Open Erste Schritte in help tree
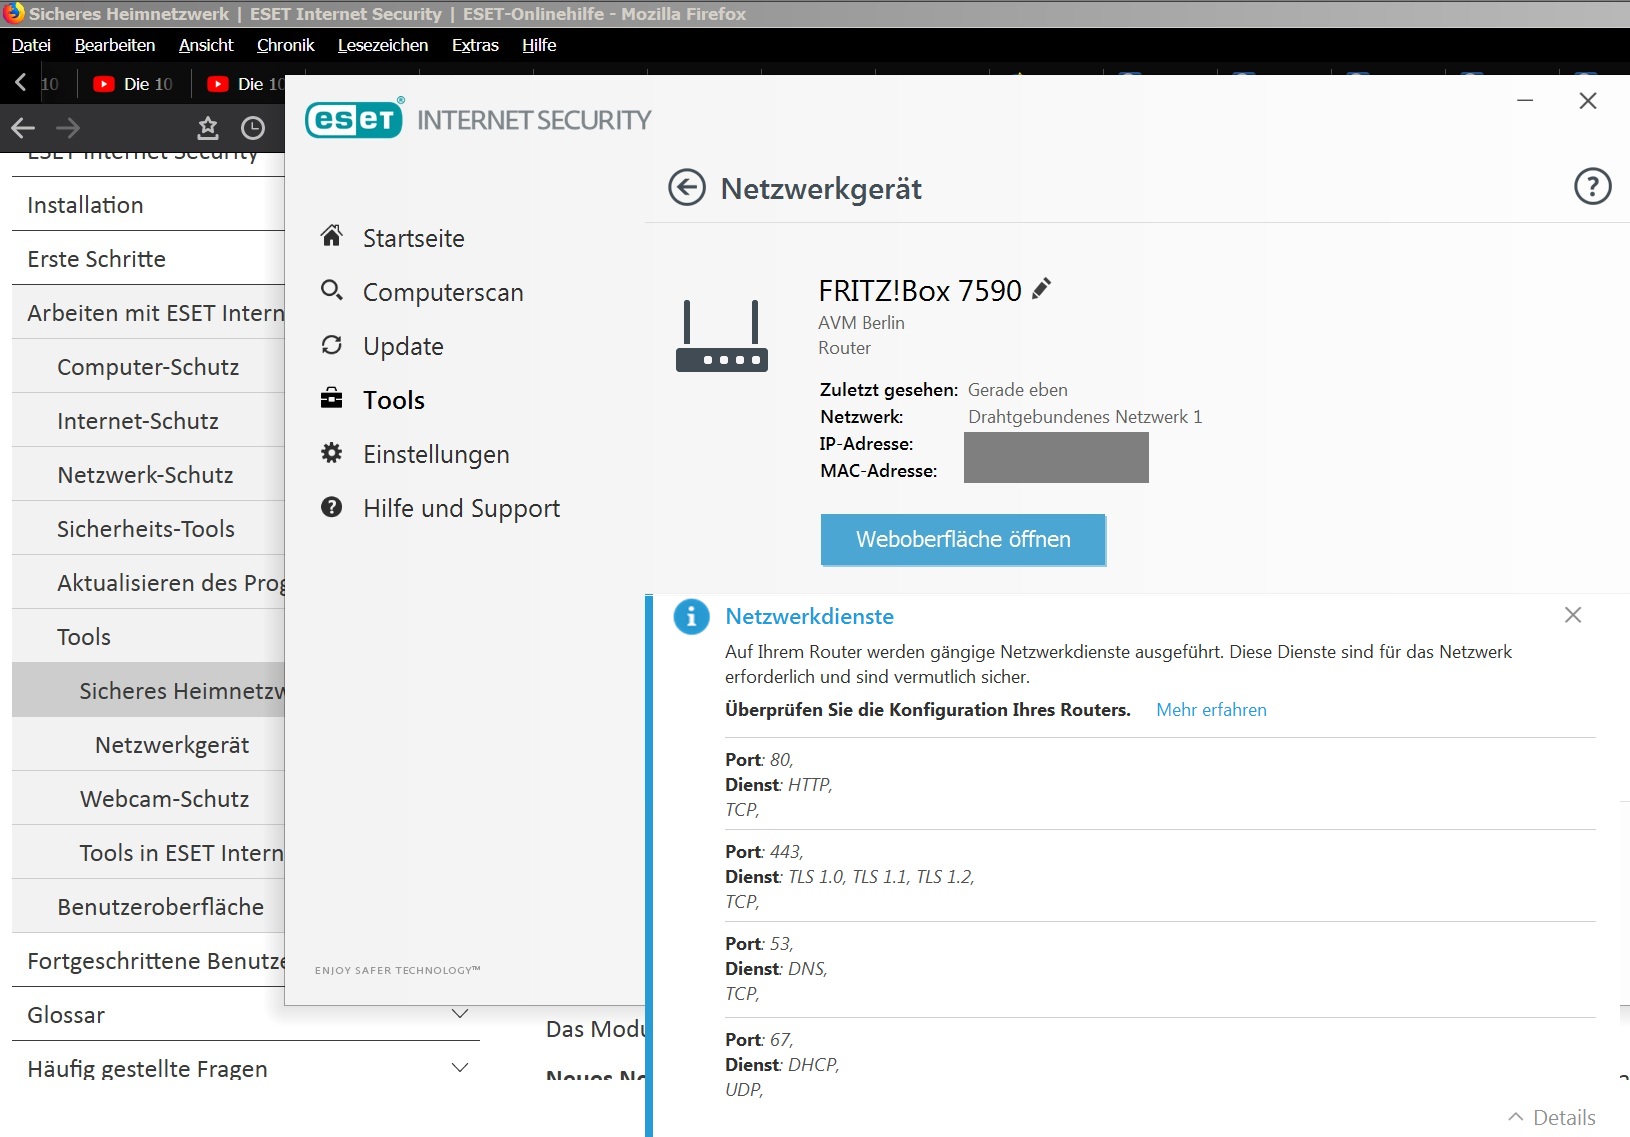This screenshot has height=1137, width=1630. 148,258
